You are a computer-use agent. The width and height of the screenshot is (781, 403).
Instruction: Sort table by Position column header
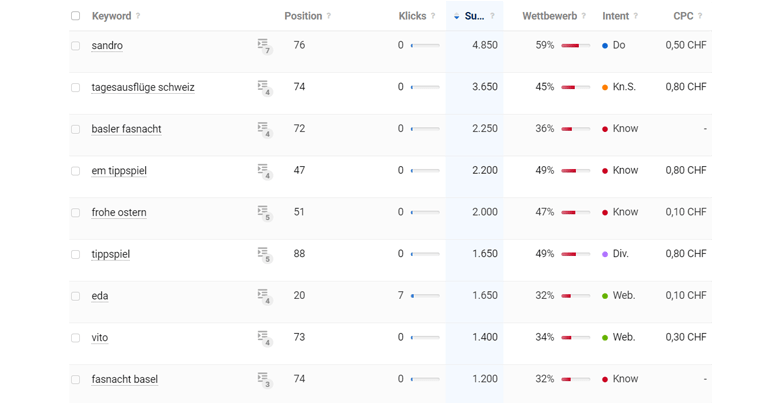pos(303,16)
